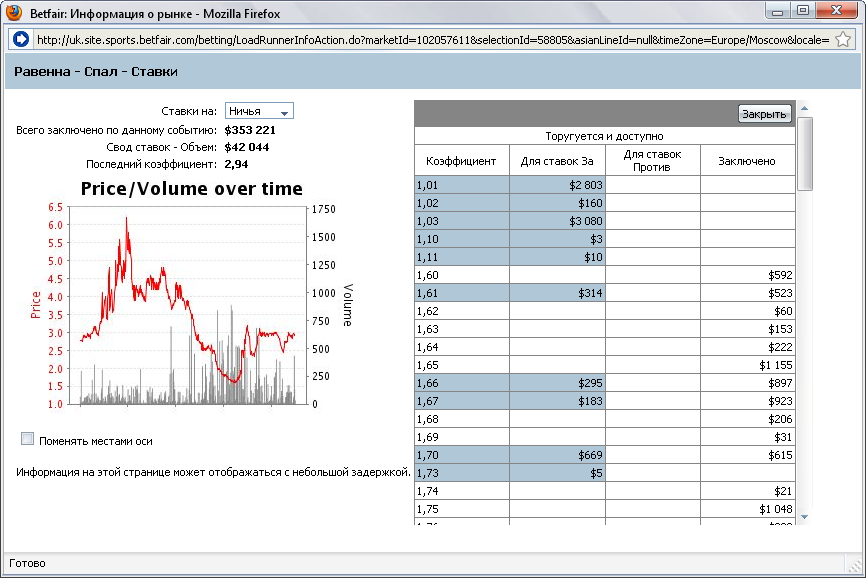The image size is (866, 578).
Task: Click the '1,67' coefficient cell
Action: 462,401
